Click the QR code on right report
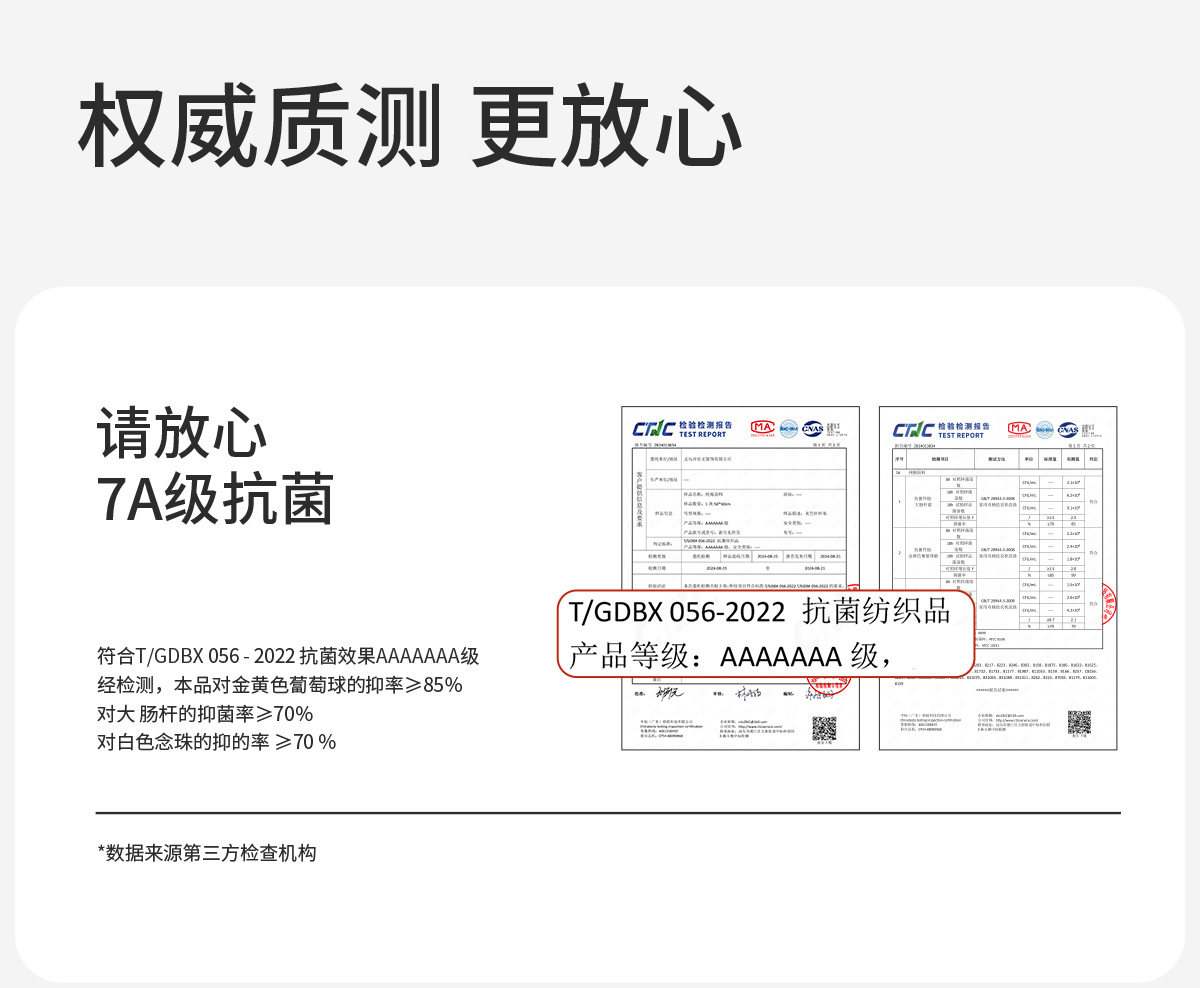Image resolution: width=1200 pixels, height=988 pixels. click(1079, 721)
